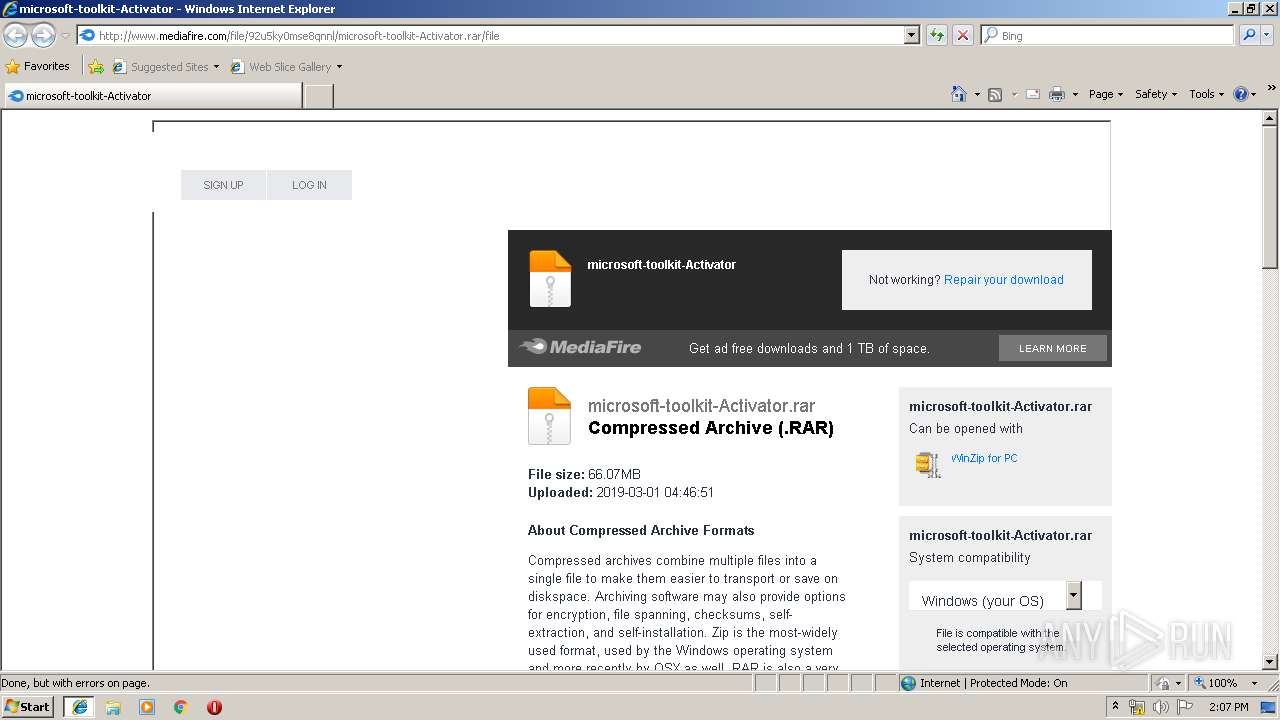Open the address bar history dropdown

click(911, 35)
